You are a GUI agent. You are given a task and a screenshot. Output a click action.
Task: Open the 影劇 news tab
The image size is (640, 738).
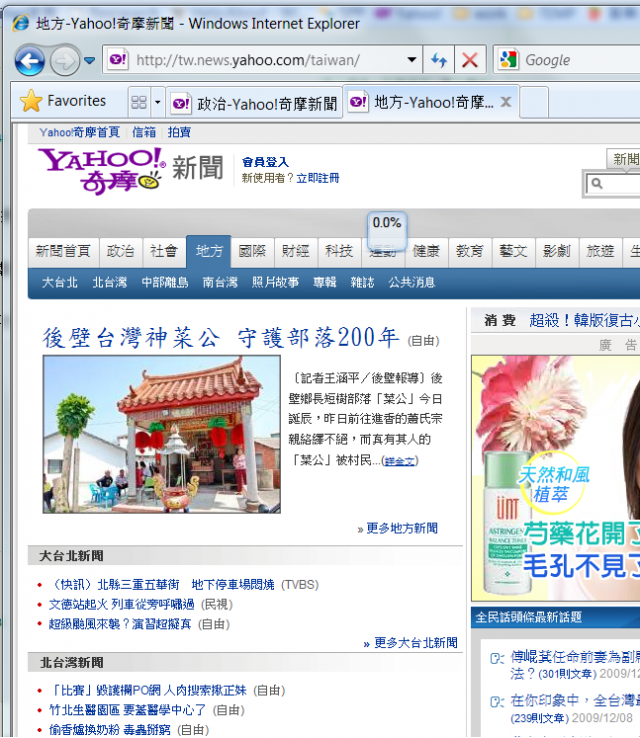click(556, 251)
